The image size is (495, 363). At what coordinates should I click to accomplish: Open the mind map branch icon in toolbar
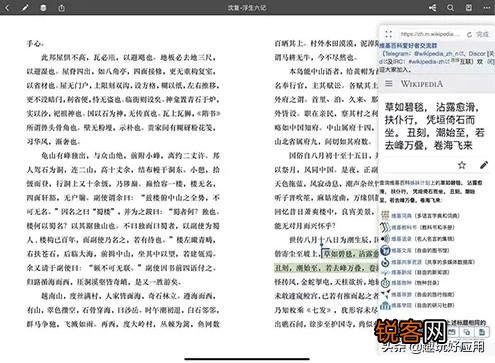(x=432, y=7)
